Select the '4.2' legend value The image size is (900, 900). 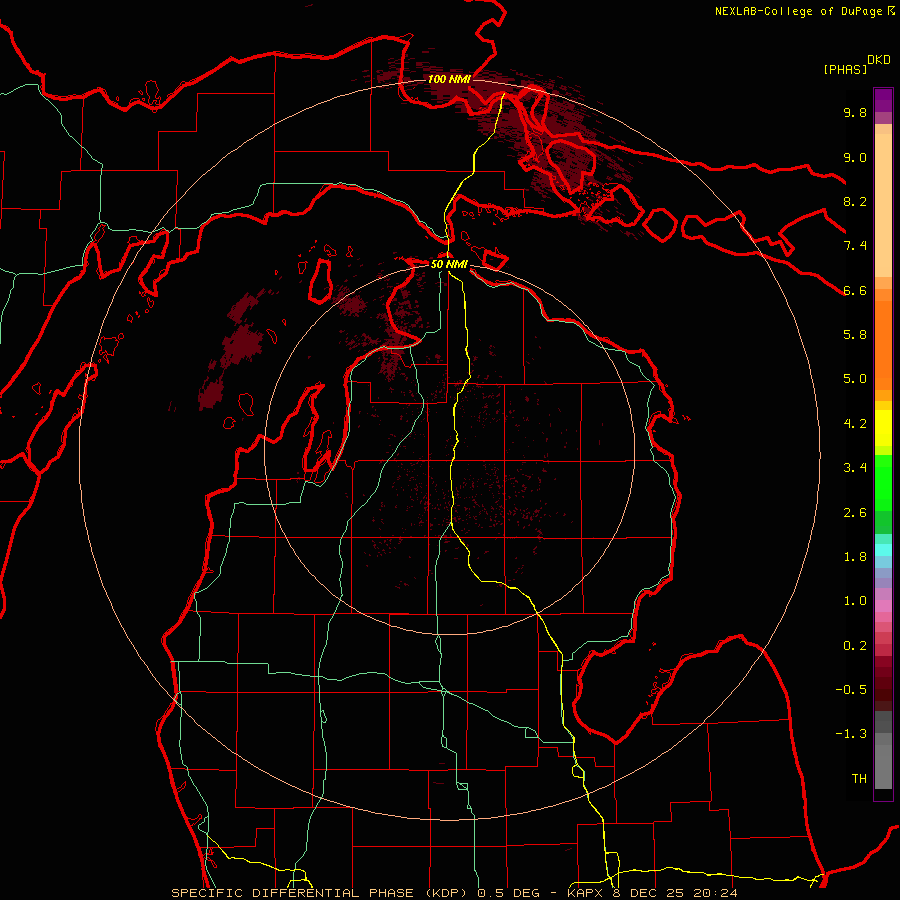point(855,424)
